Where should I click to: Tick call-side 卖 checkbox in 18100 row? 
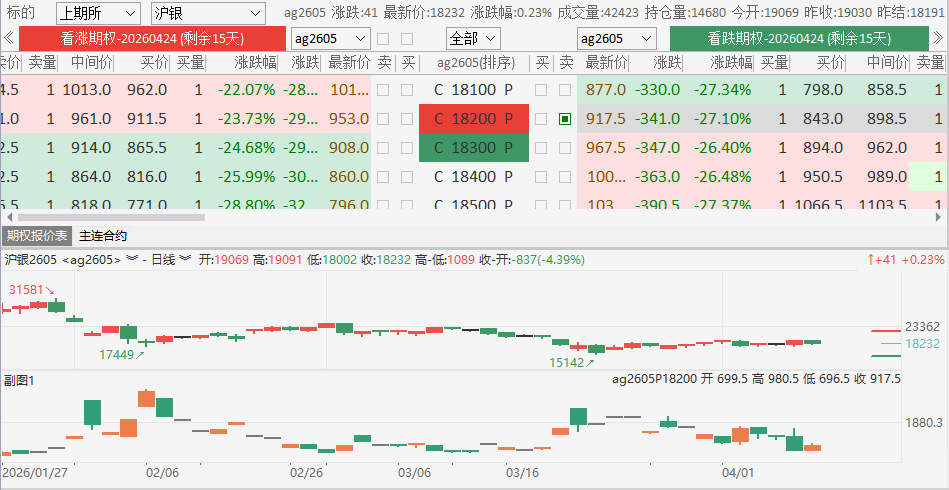pyautogui.click(x=383, y=90)
